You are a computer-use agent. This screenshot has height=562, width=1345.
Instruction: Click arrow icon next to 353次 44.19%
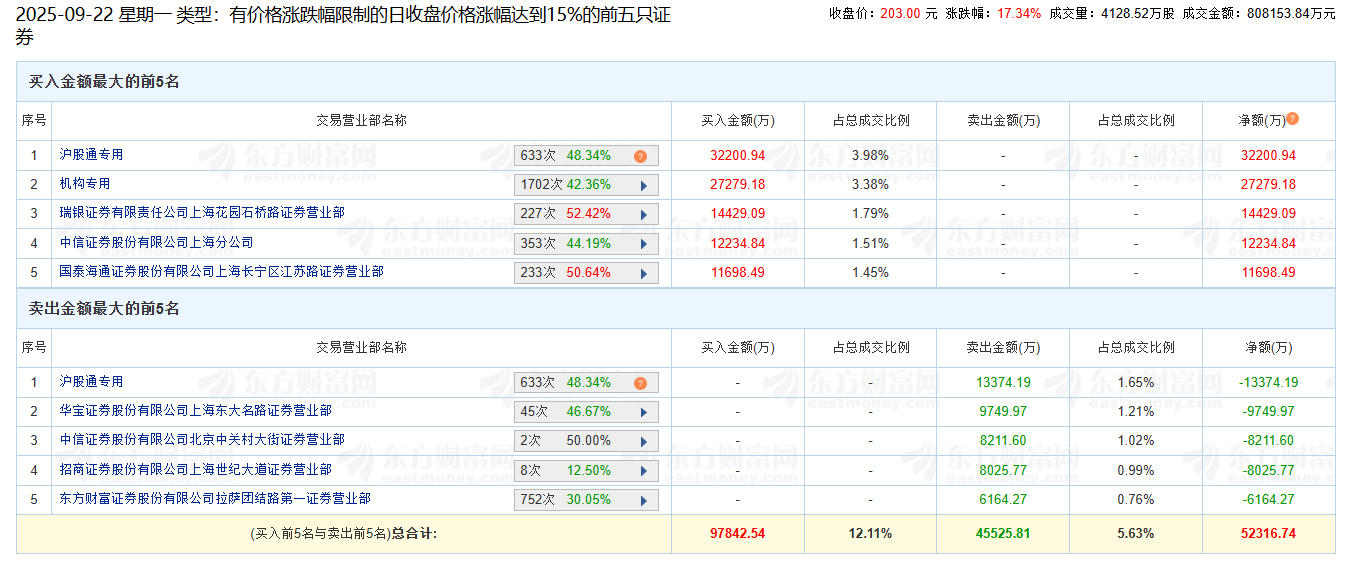coord(643,243)
